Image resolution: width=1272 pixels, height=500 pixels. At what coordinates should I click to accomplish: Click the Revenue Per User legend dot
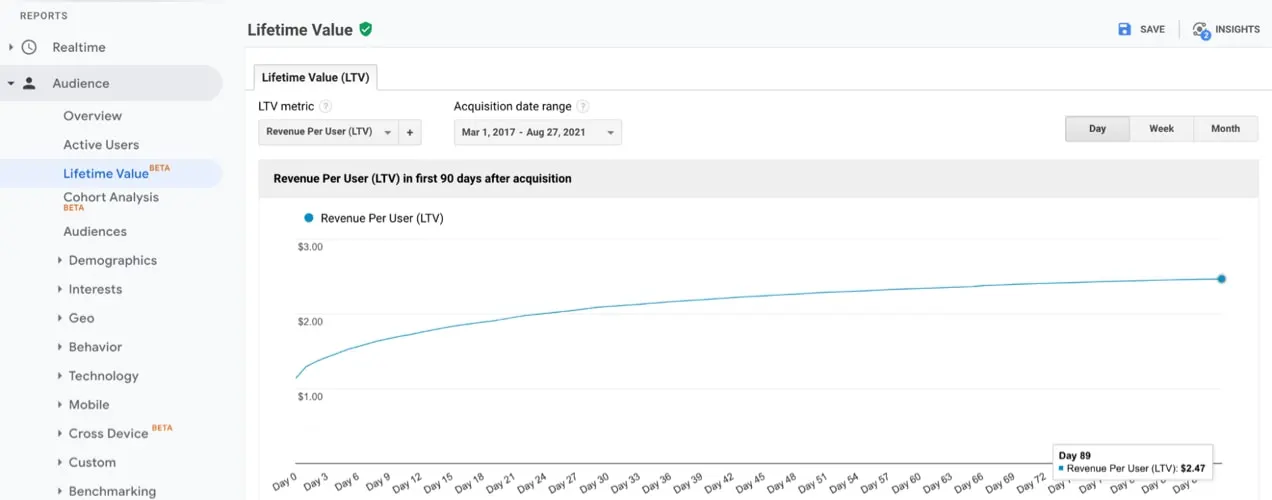[x=309, y=217]
